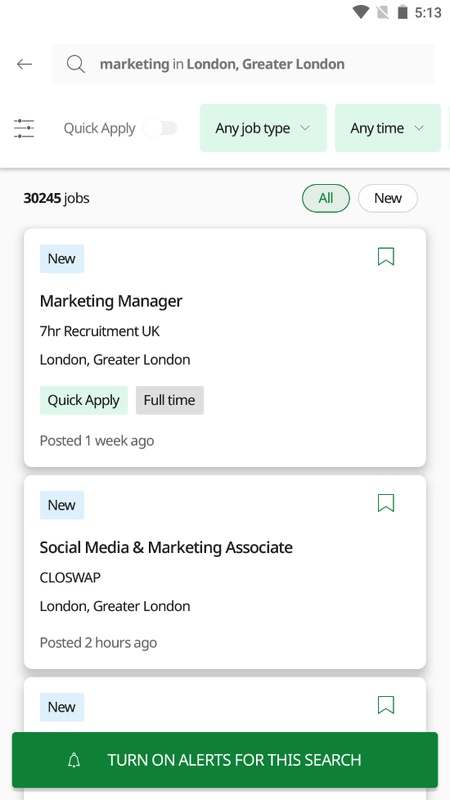Click the Quick Apply tag on first job
This screenshot has width=450, height=800.
(x=84, y=400)
